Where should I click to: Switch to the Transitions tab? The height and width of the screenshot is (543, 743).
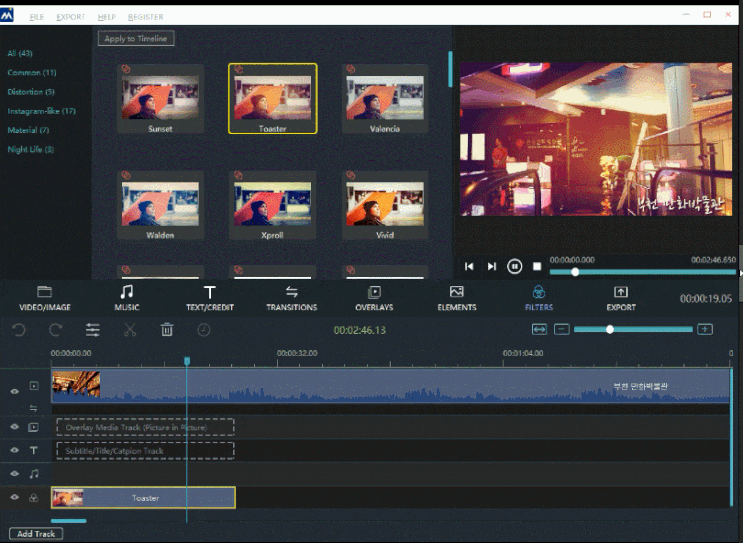291,298
